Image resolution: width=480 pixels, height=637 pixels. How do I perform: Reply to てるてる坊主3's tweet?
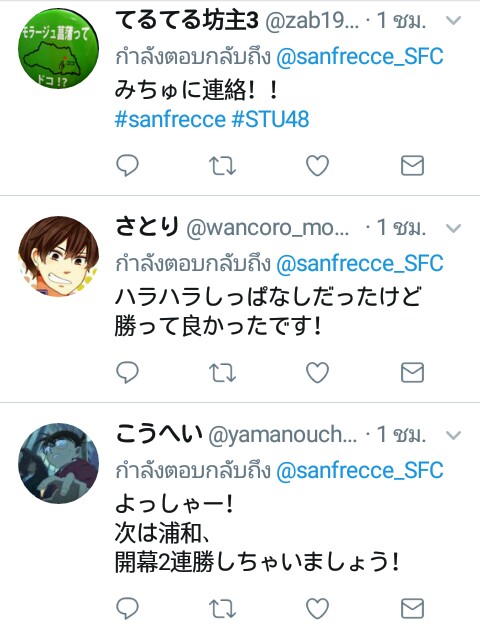(128, 166)
